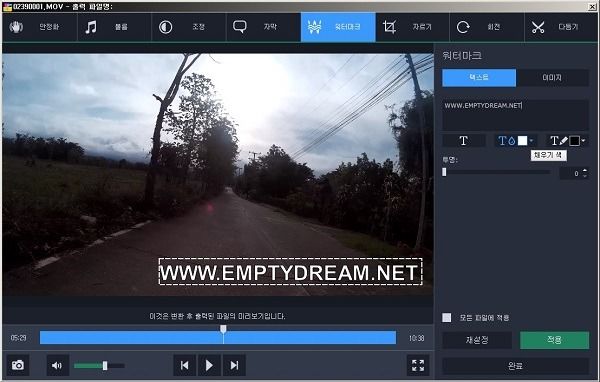The width and height of the screenshot is (600, 382).
Task: Click in the WWW.EMPTYDREAM.NET text field
Action: pyautogui.click(x=515, y=115)
